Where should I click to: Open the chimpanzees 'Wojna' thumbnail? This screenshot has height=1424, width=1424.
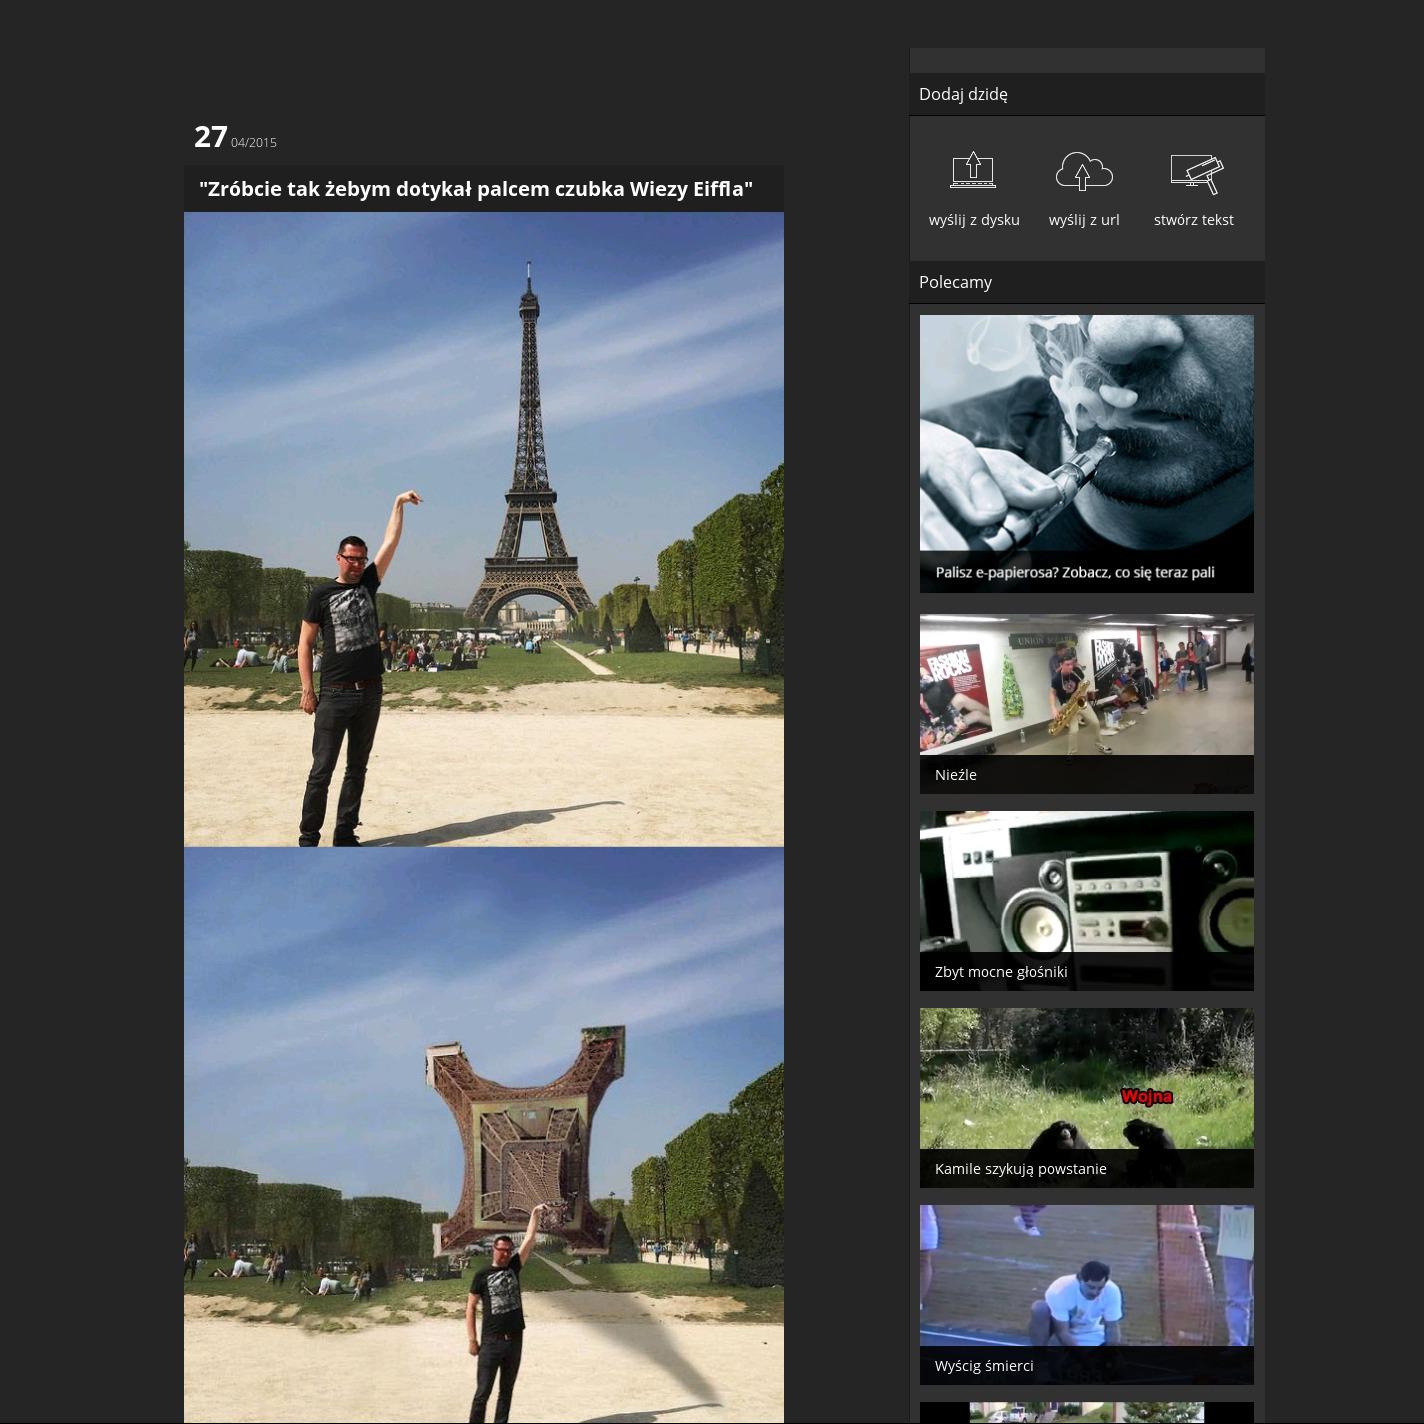pos(1086,1078)
